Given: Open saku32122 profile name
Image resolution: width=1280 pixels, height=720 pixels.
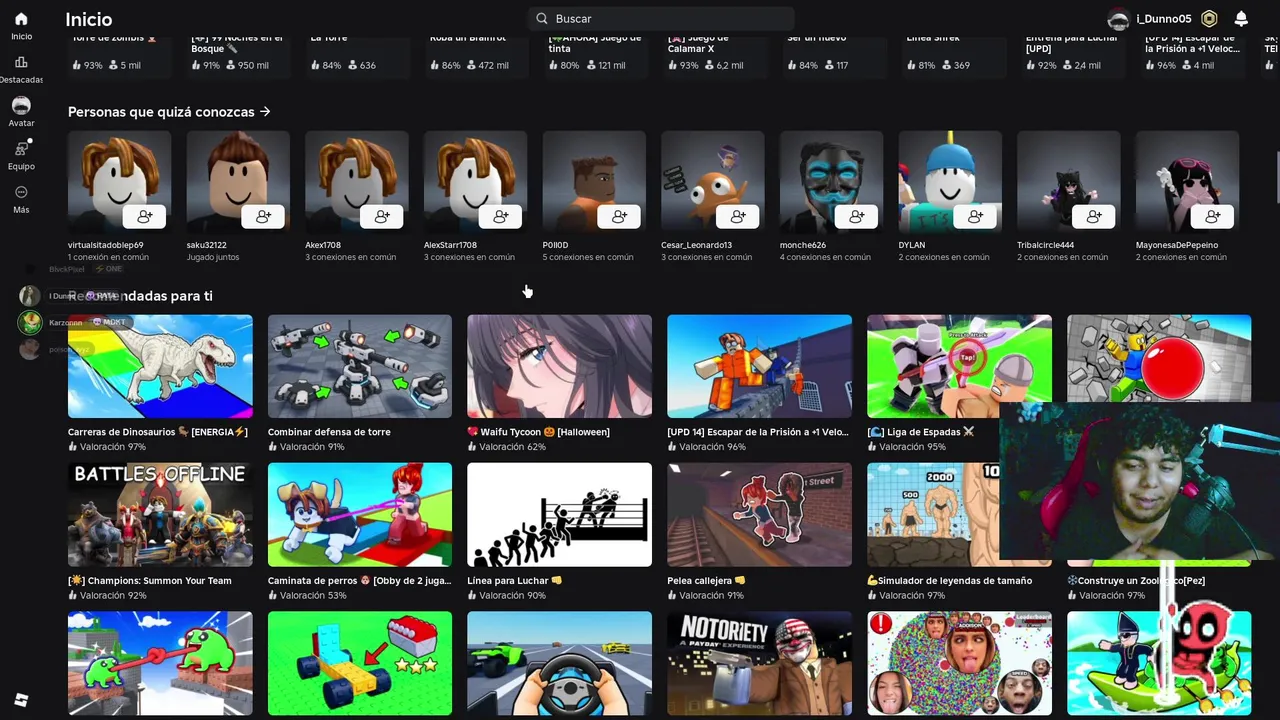Looking at the screenshot, I should tap(206, 245).
